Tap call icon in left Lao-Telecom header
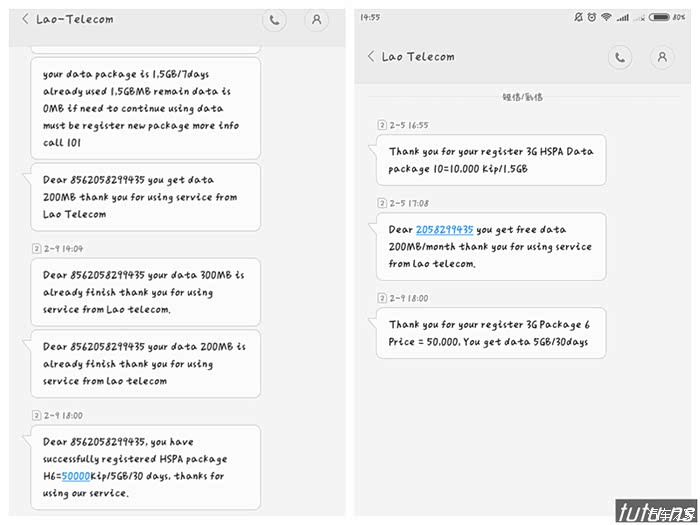The height and width of the screenshot is (525, 700). (x=274, y=20)
